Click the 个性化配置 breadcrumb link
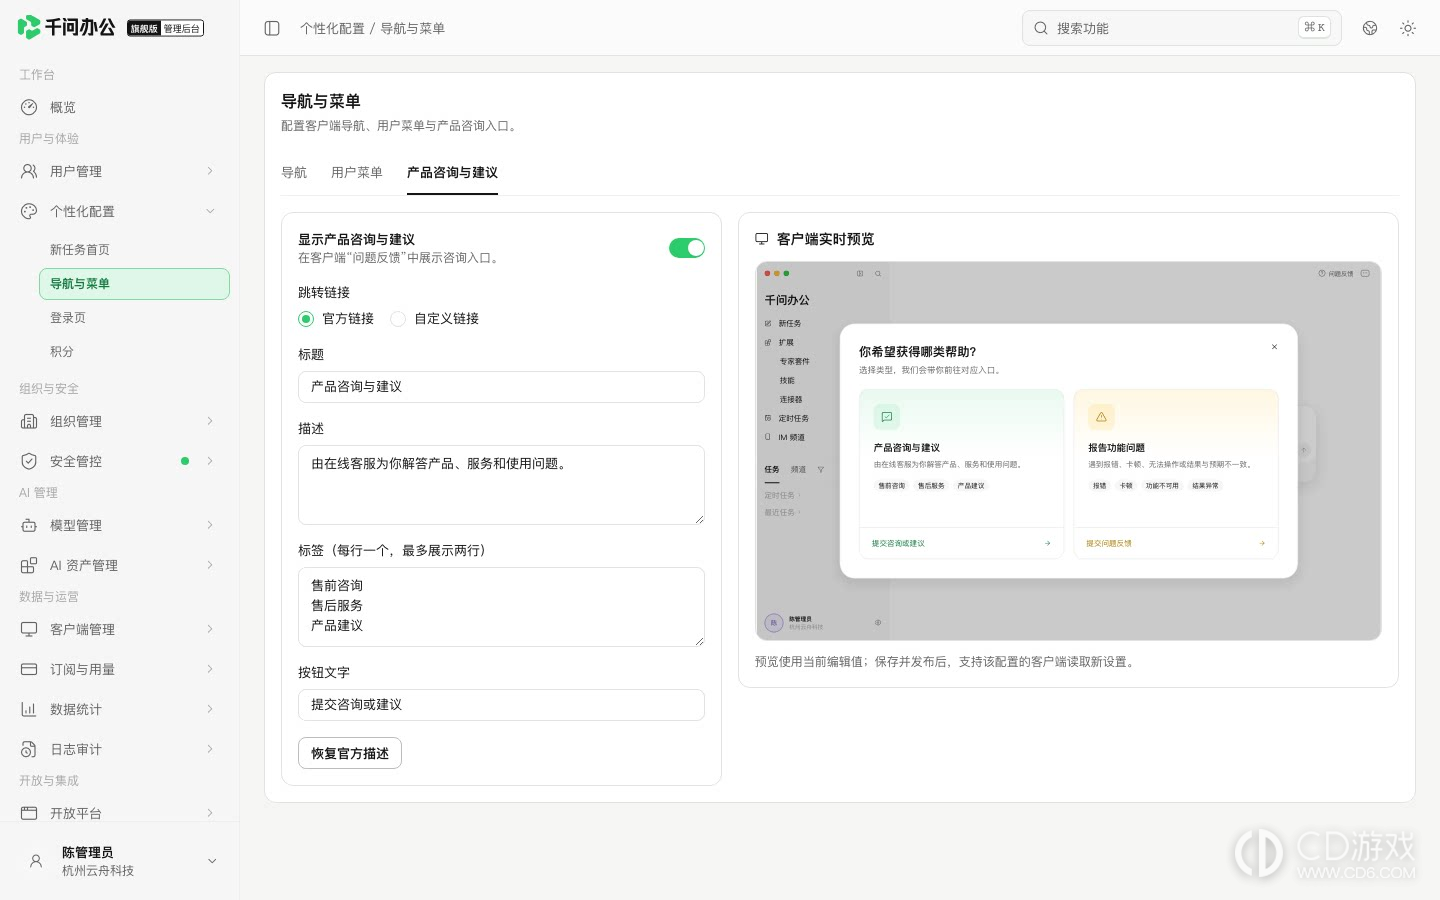The image size is (1440, 900). coord(332,28)
